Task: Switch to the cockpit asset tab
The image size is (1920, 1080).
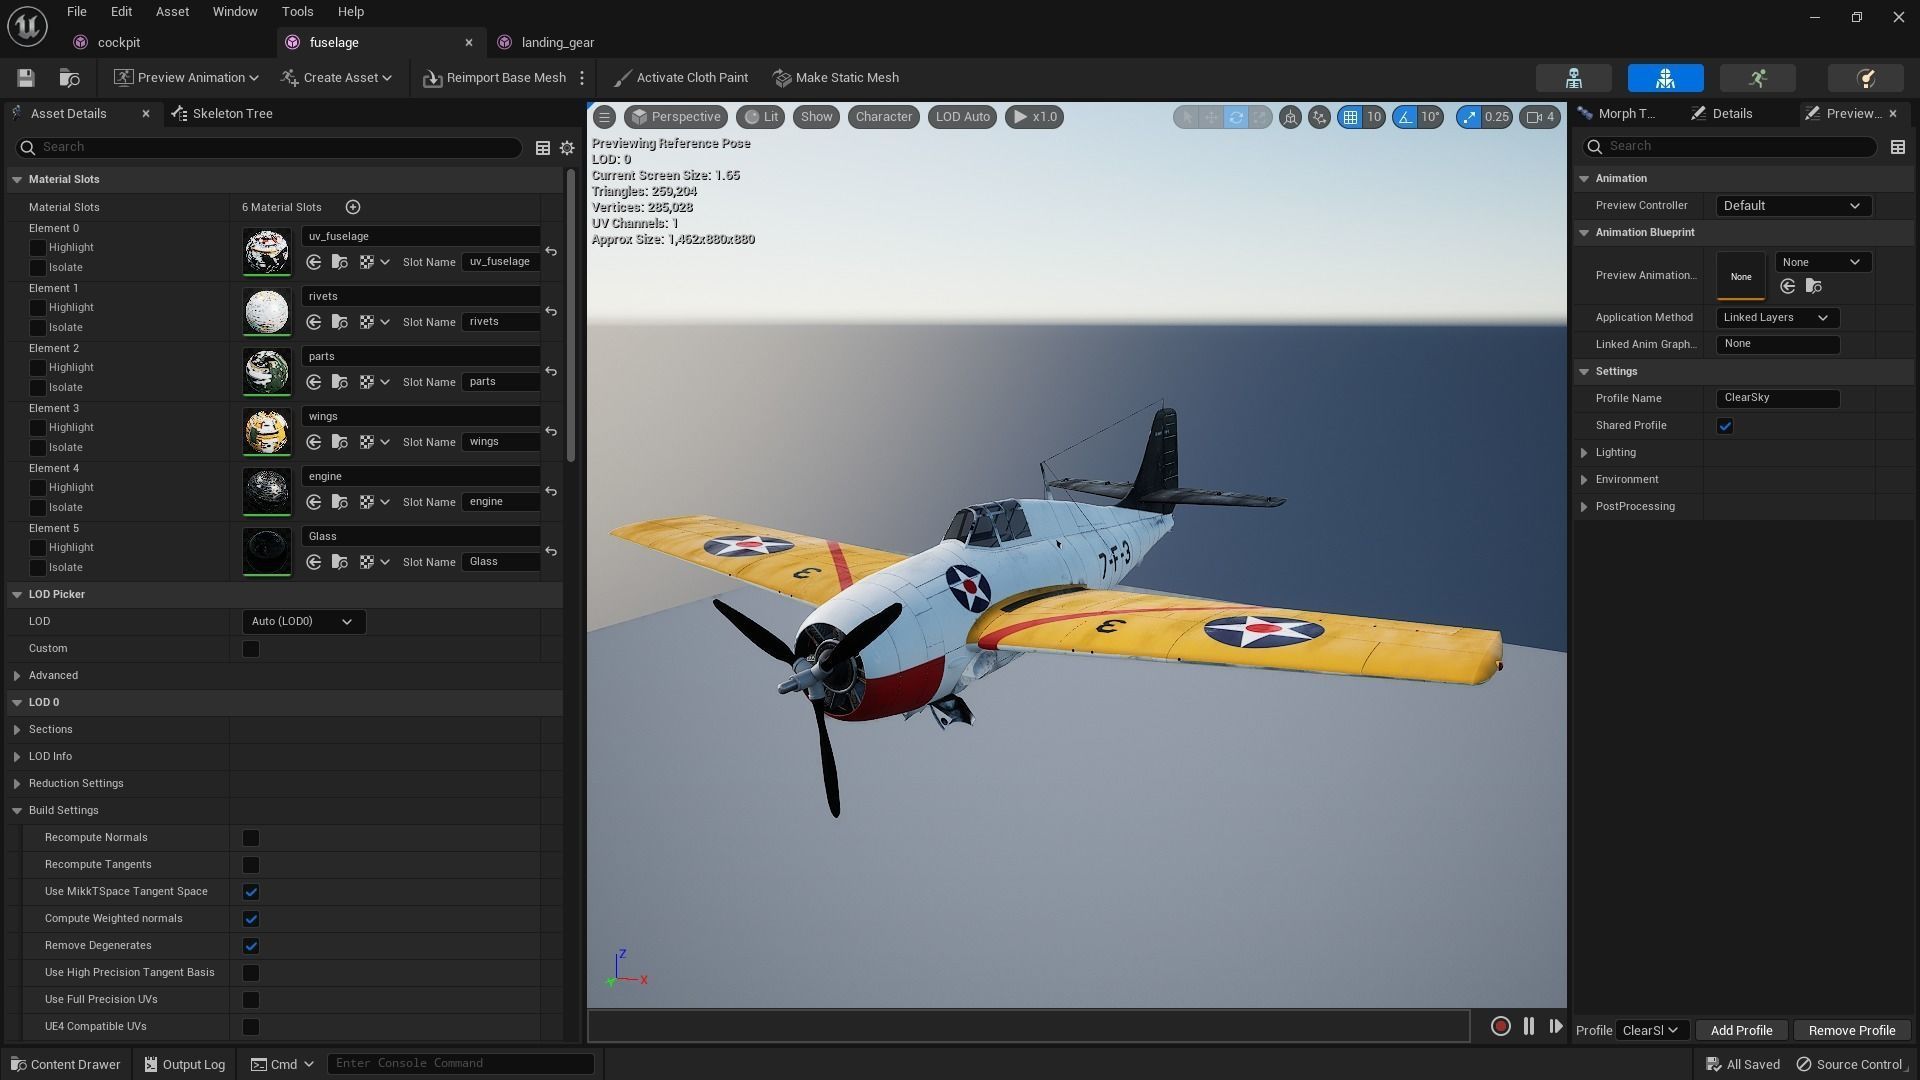Action: coord(118,42)
